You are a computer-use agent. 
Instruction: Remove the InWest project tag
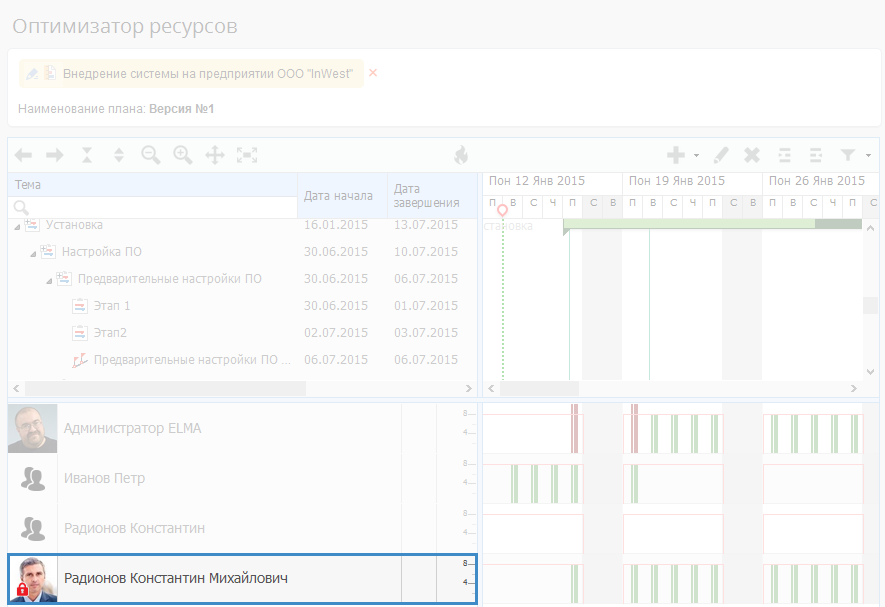point(373,73)
